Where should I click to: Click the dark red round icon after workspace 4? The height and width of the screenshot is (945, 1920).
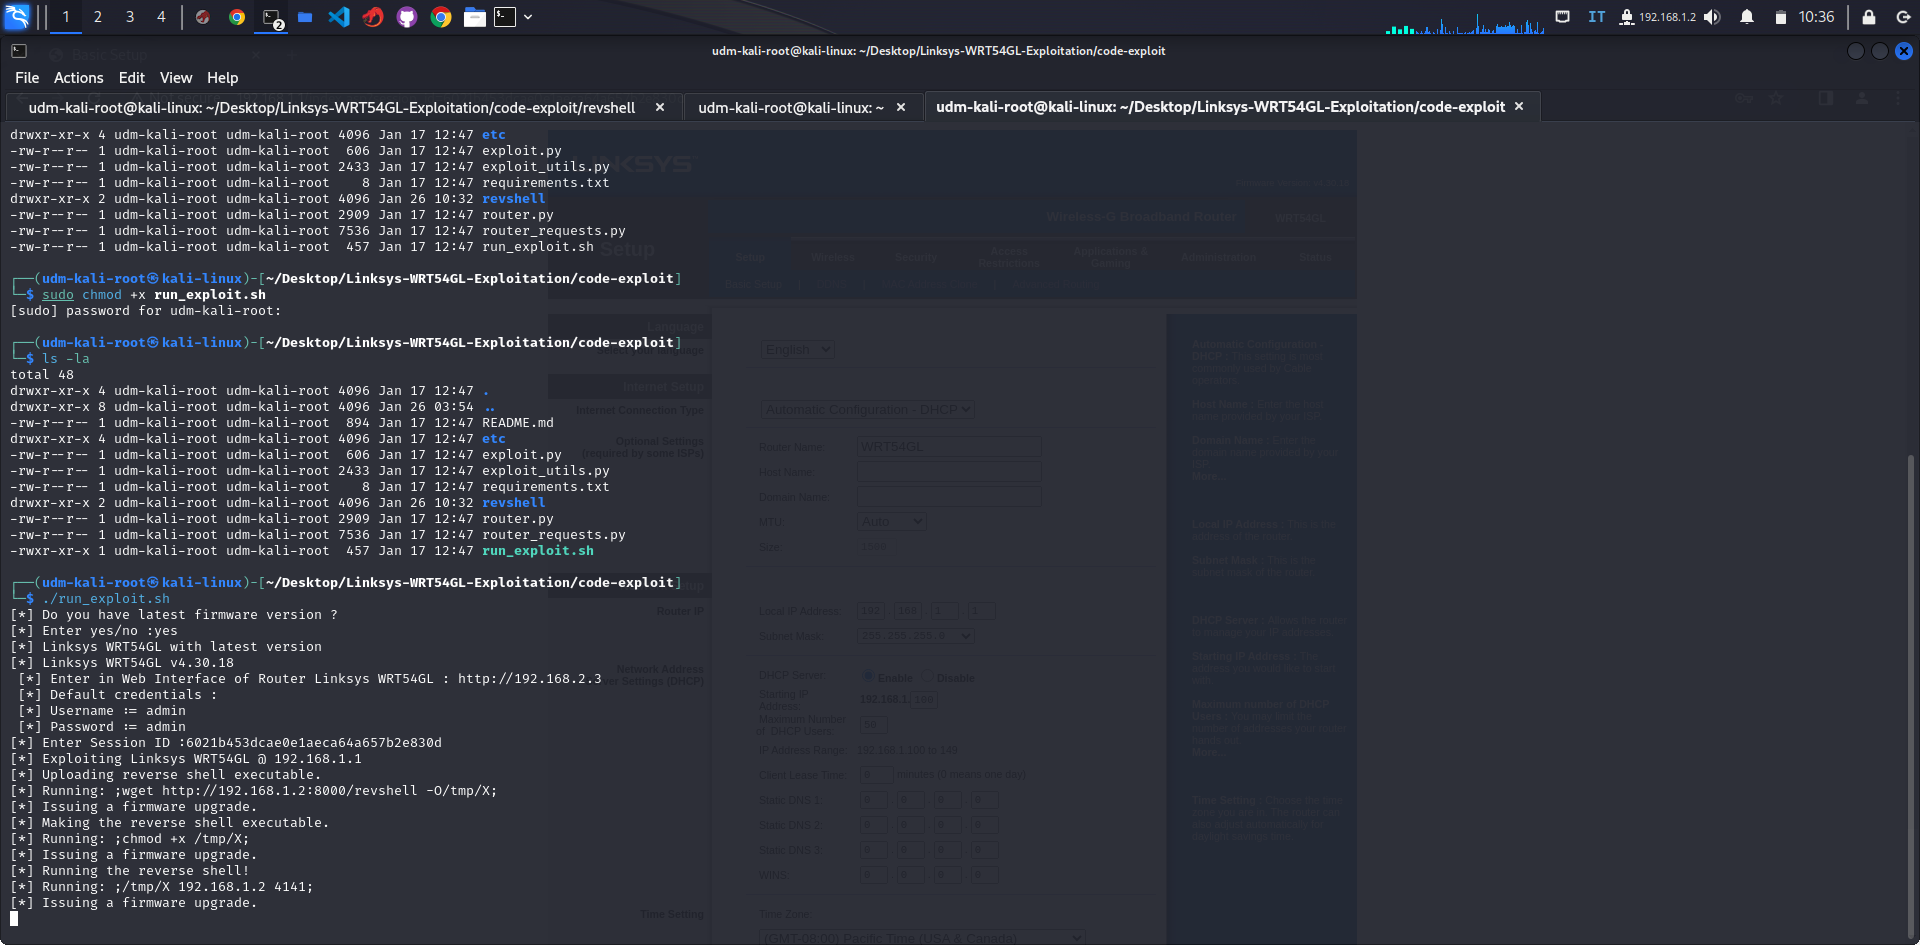(203, 17)
